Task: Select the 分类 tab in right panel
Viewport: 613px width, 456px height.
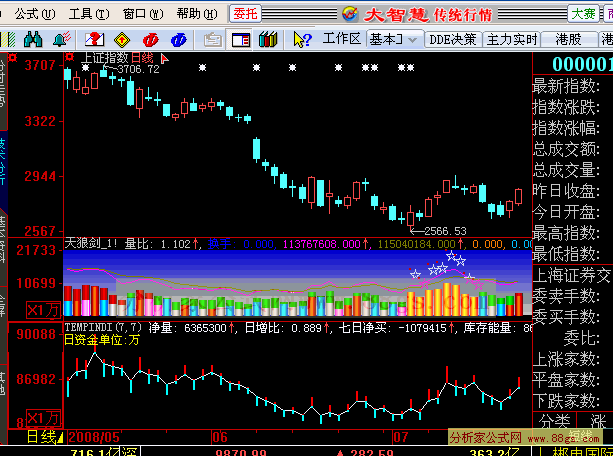Action: pyautogui.click(x=554, y=421)
